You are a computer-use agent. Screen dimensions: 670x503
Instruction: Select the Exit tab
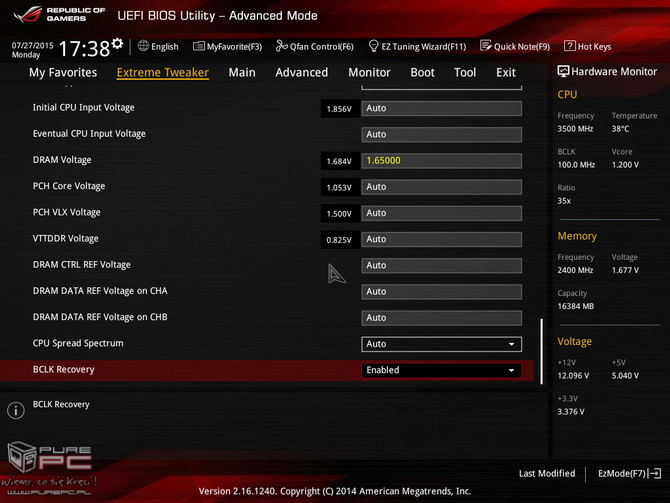click(506, 73)
